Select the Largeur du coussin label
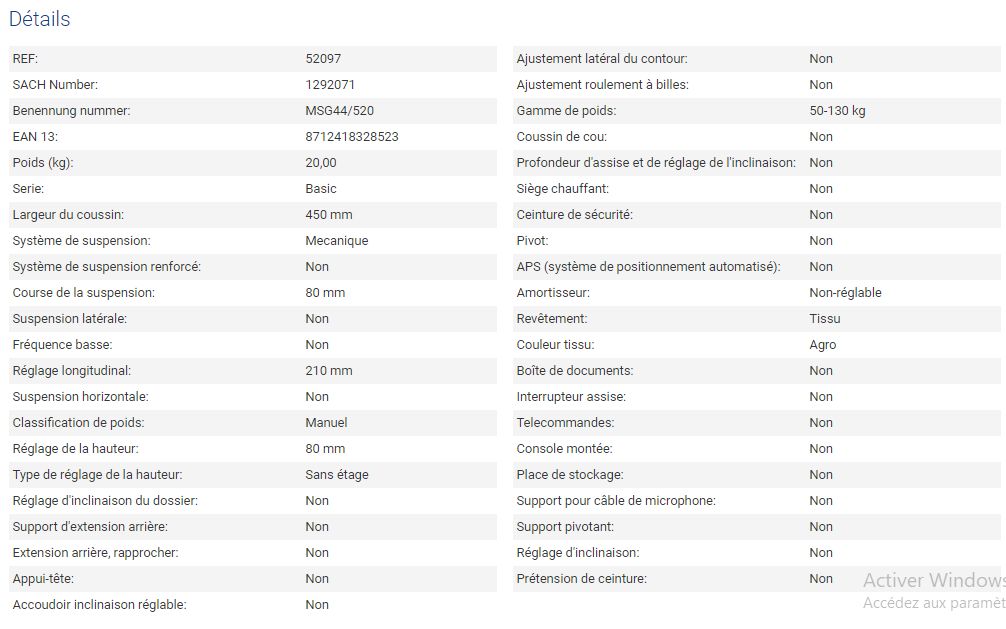The image size is (1006, 629). pyautogui.click(x=68, y=215)
